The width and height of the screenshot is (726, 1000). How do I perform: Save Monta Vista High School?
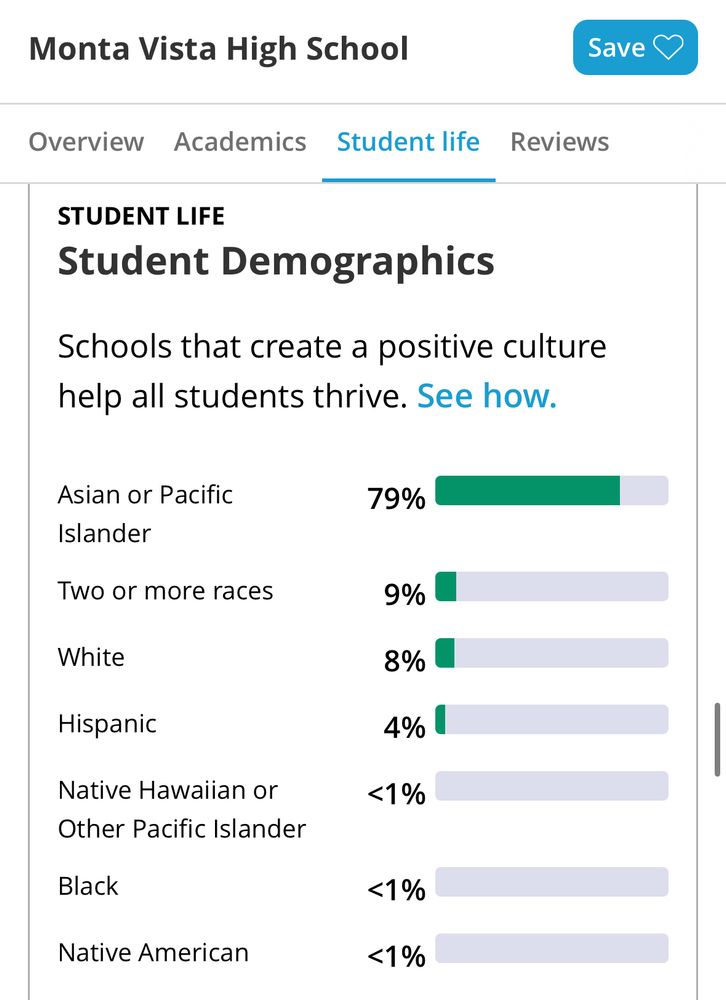point(635,47)
